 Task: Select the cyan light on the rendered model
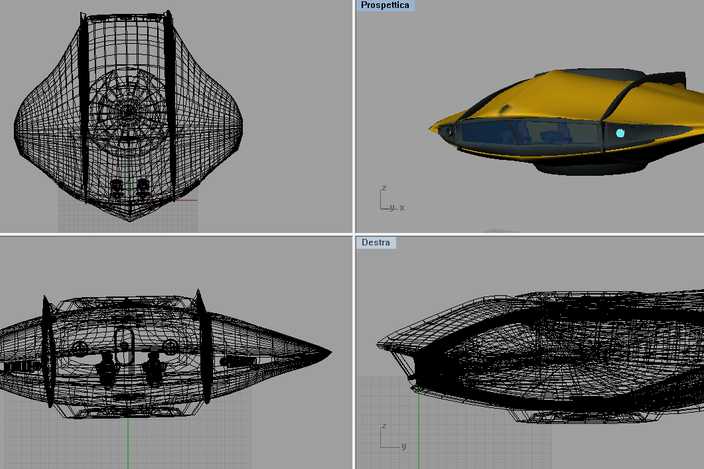coord(620,133)
